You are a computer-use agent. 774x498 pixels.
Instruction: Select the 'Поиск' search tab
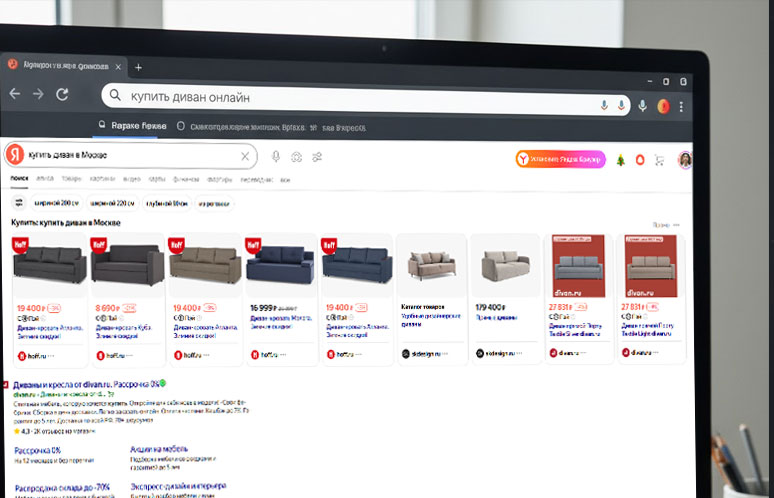pos(19,180)
